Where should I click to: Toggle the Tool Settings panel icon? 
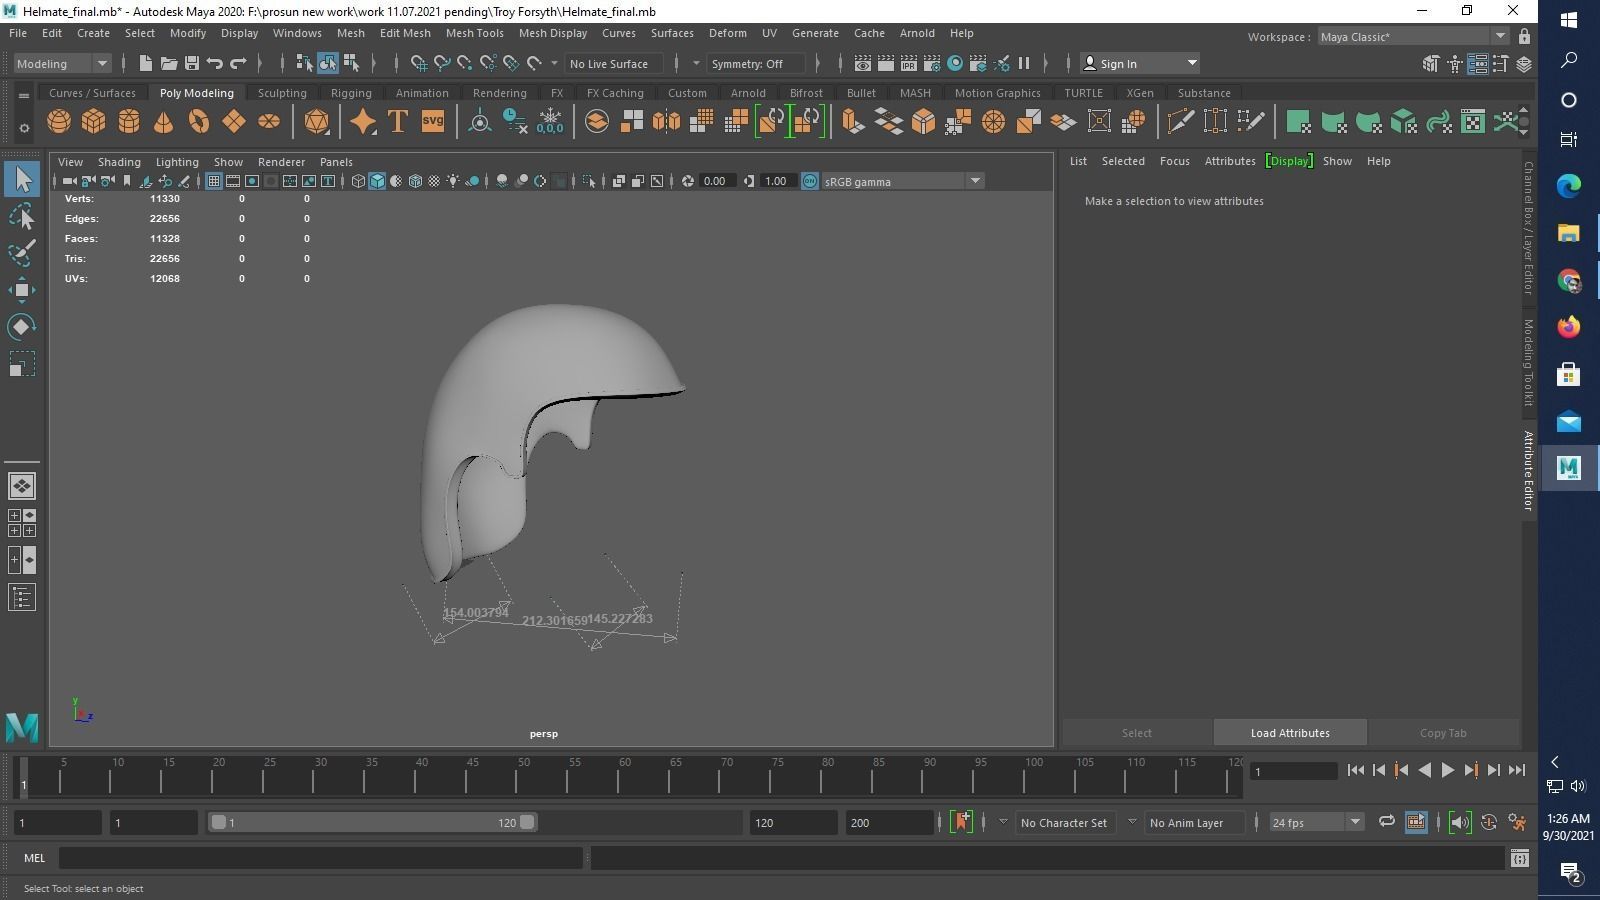[1500, 63]
